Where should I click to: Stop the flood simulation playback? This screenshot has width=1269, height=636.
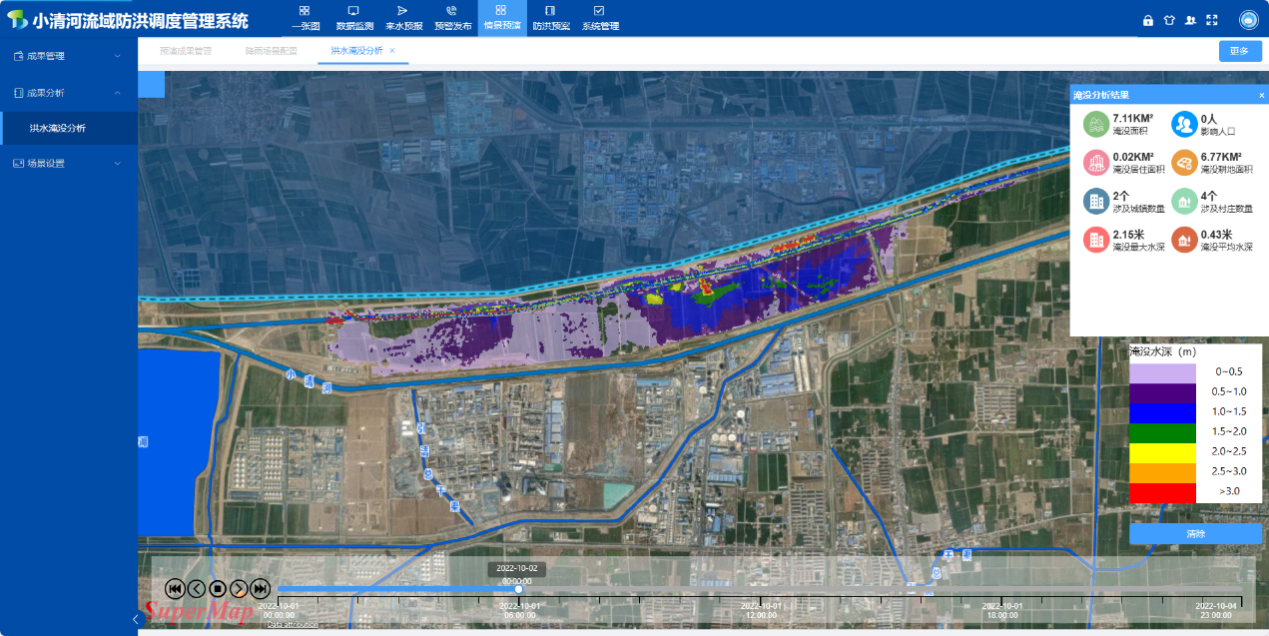tap(217, 589)
